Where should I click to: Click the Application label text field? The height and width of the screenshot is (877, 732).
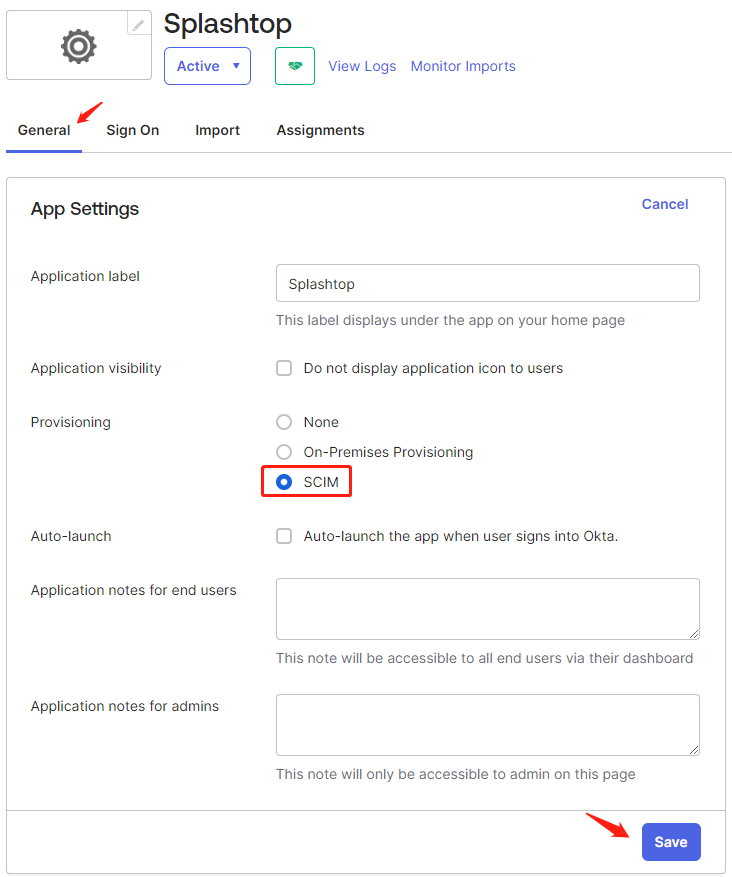[x=488, y=283]
